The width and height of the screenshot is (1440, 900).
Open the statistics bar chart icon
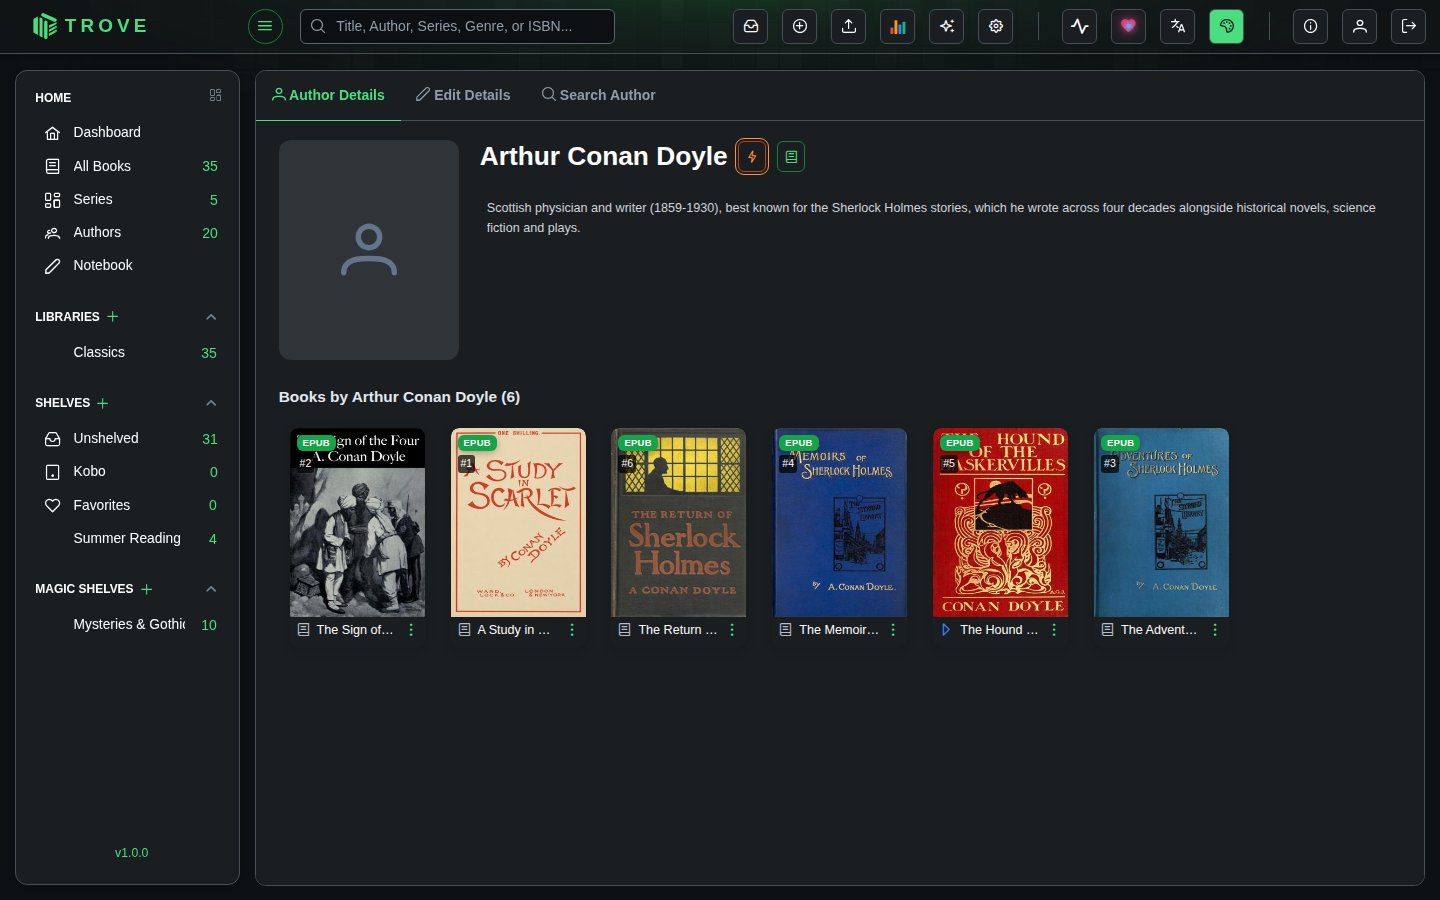(x=898, y=26)
